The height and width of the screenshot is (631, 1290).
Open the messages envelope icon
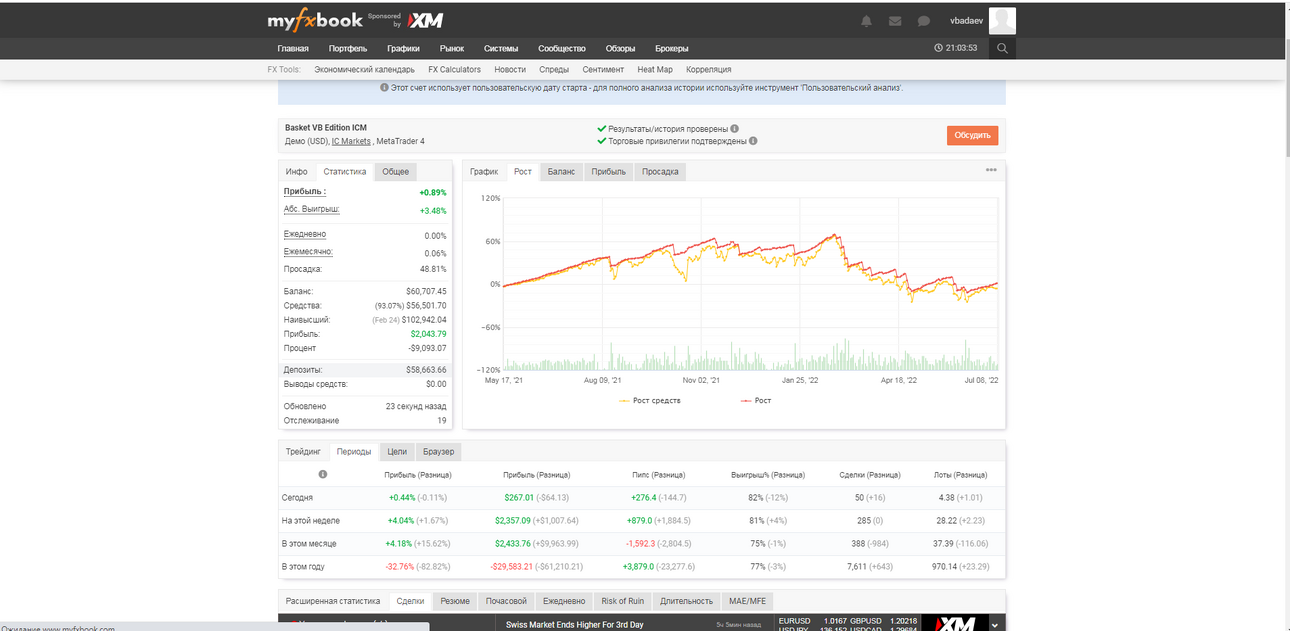pyautogui.click(x=895, y=21)
